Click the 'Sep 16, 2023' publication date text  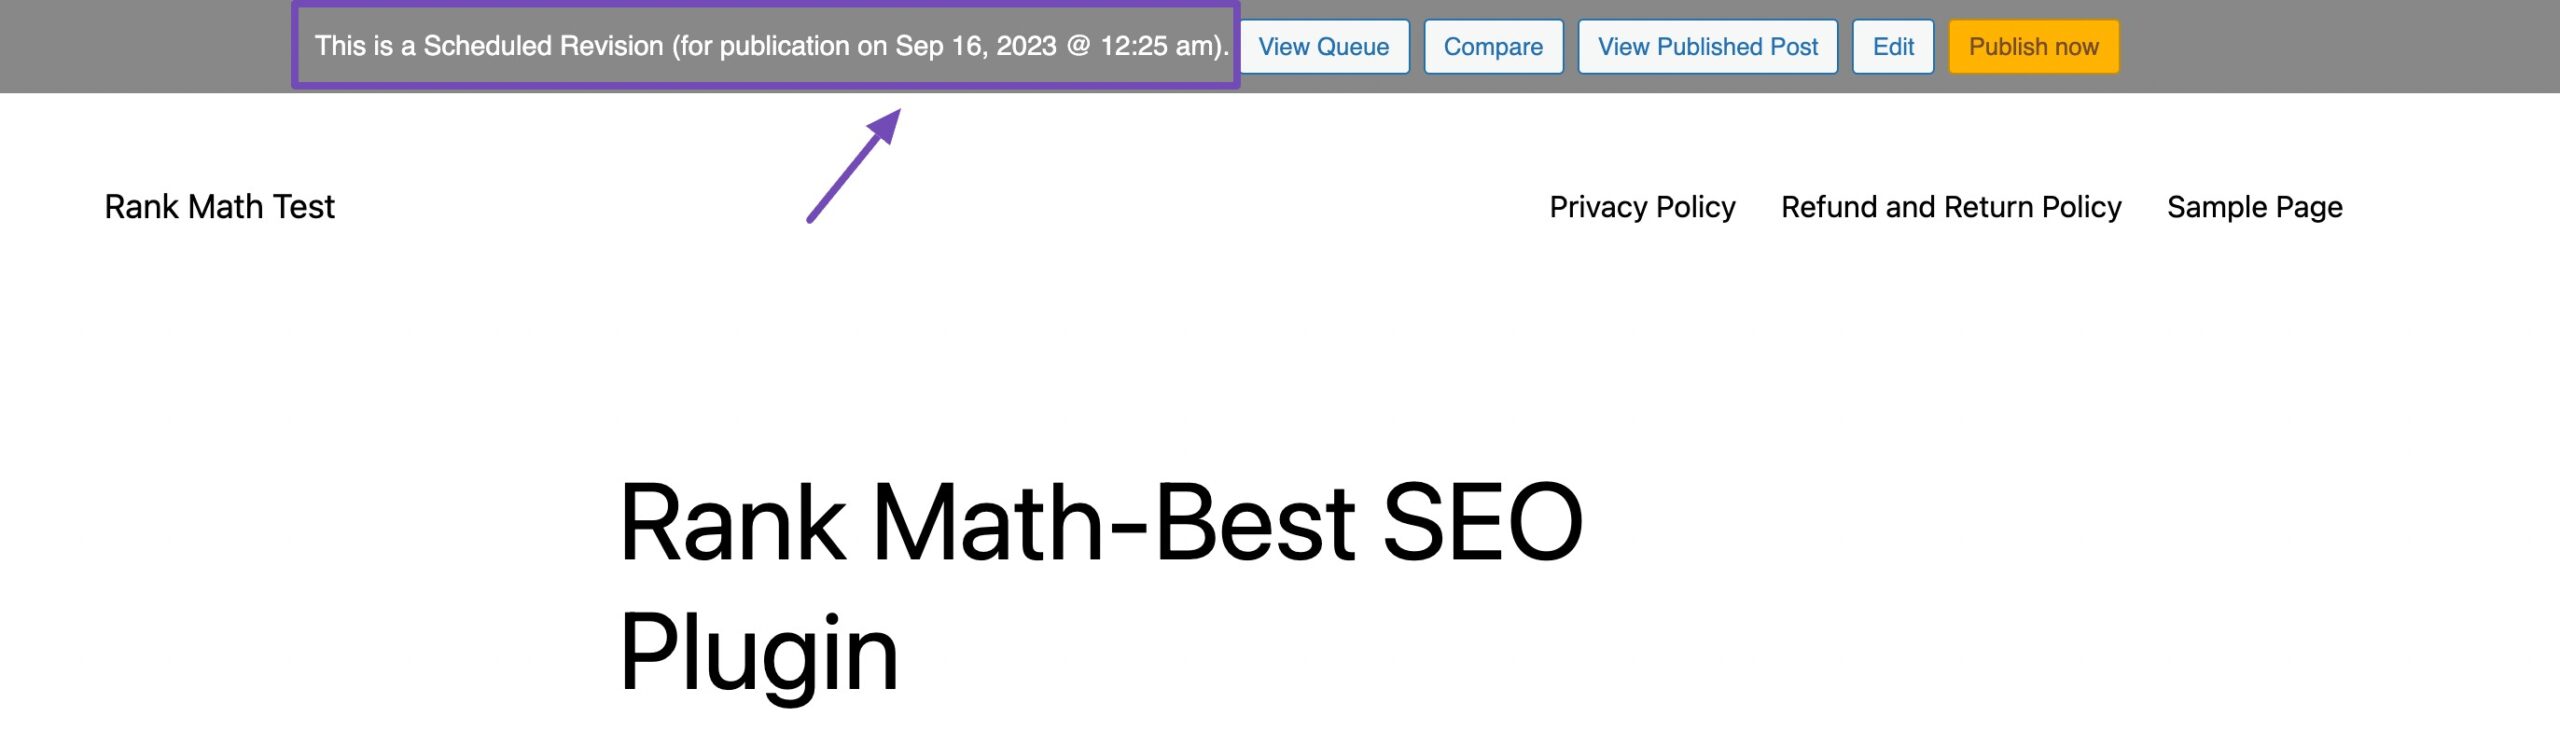(975, 46)
